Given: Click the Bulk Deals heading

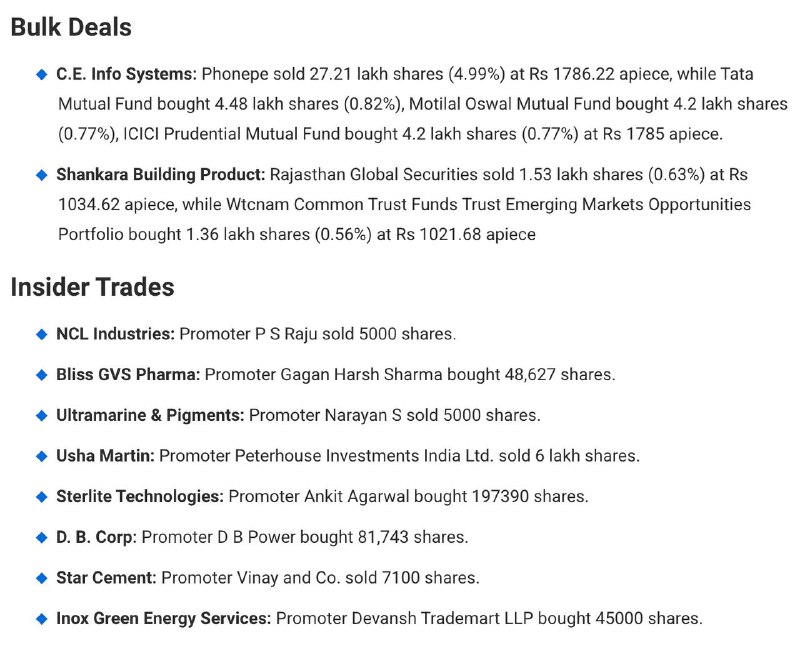Looking at the screenshot, I should pyautogui.click(x=71, y=27).
